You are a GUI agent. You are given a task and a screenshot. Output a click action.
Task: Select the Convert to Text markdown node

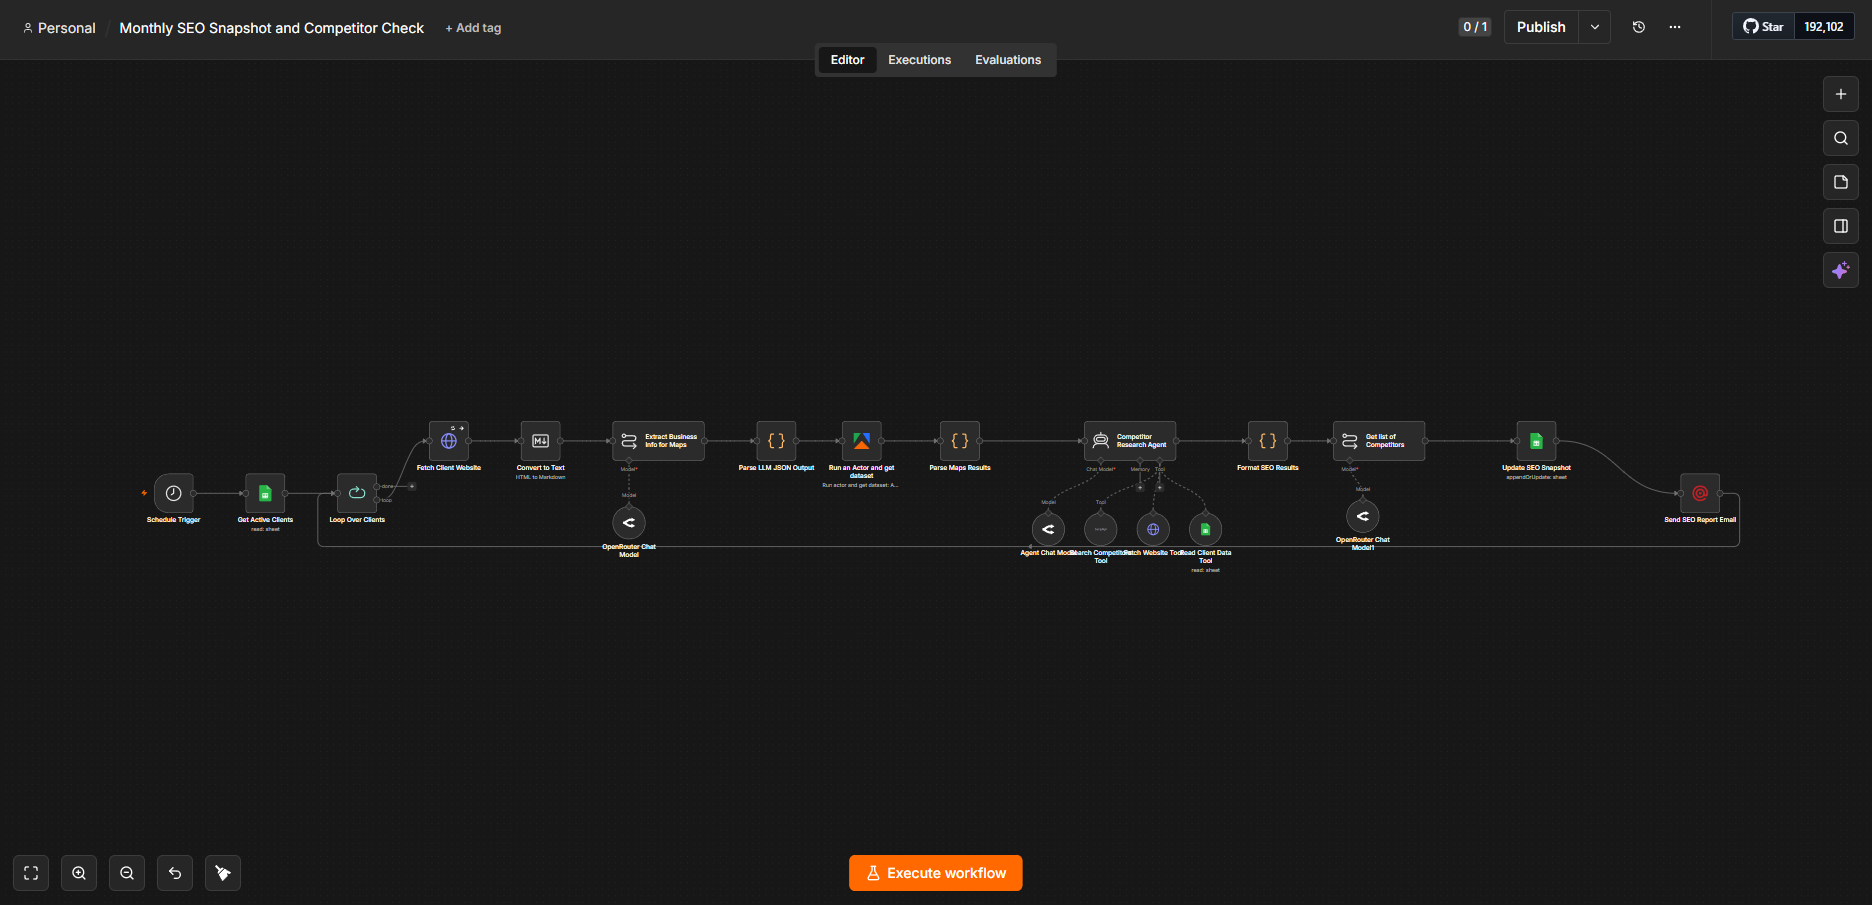click(541, 441)
